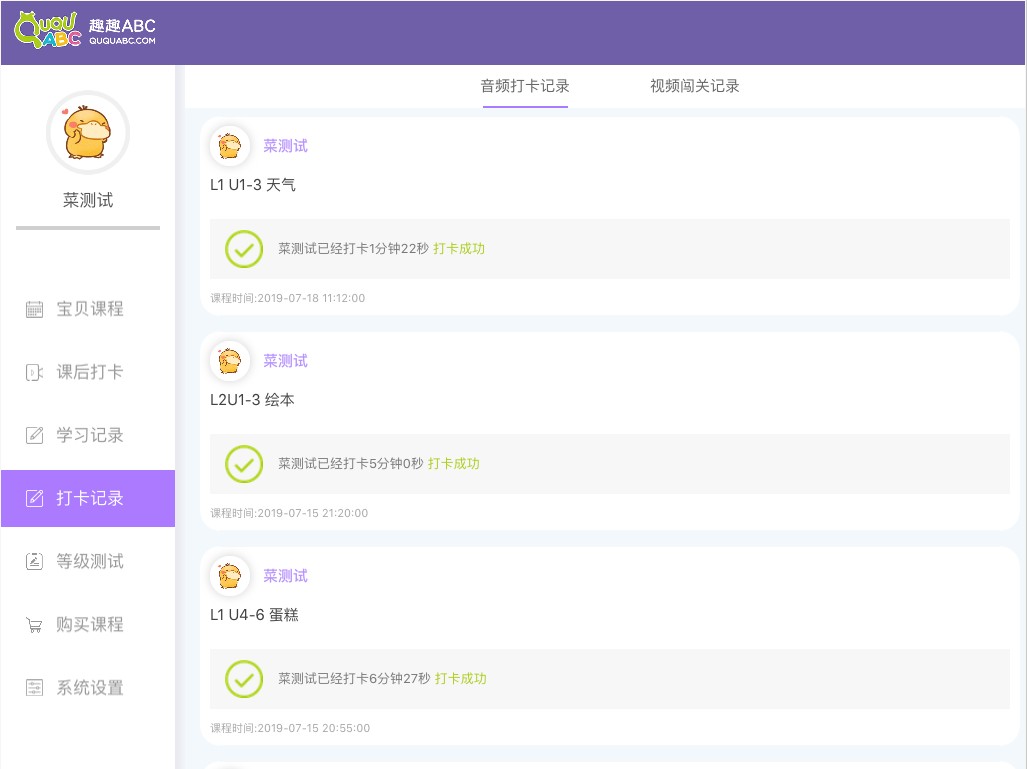Click the large duck profile avatar

pyautogui.click(x=88, y=133)
